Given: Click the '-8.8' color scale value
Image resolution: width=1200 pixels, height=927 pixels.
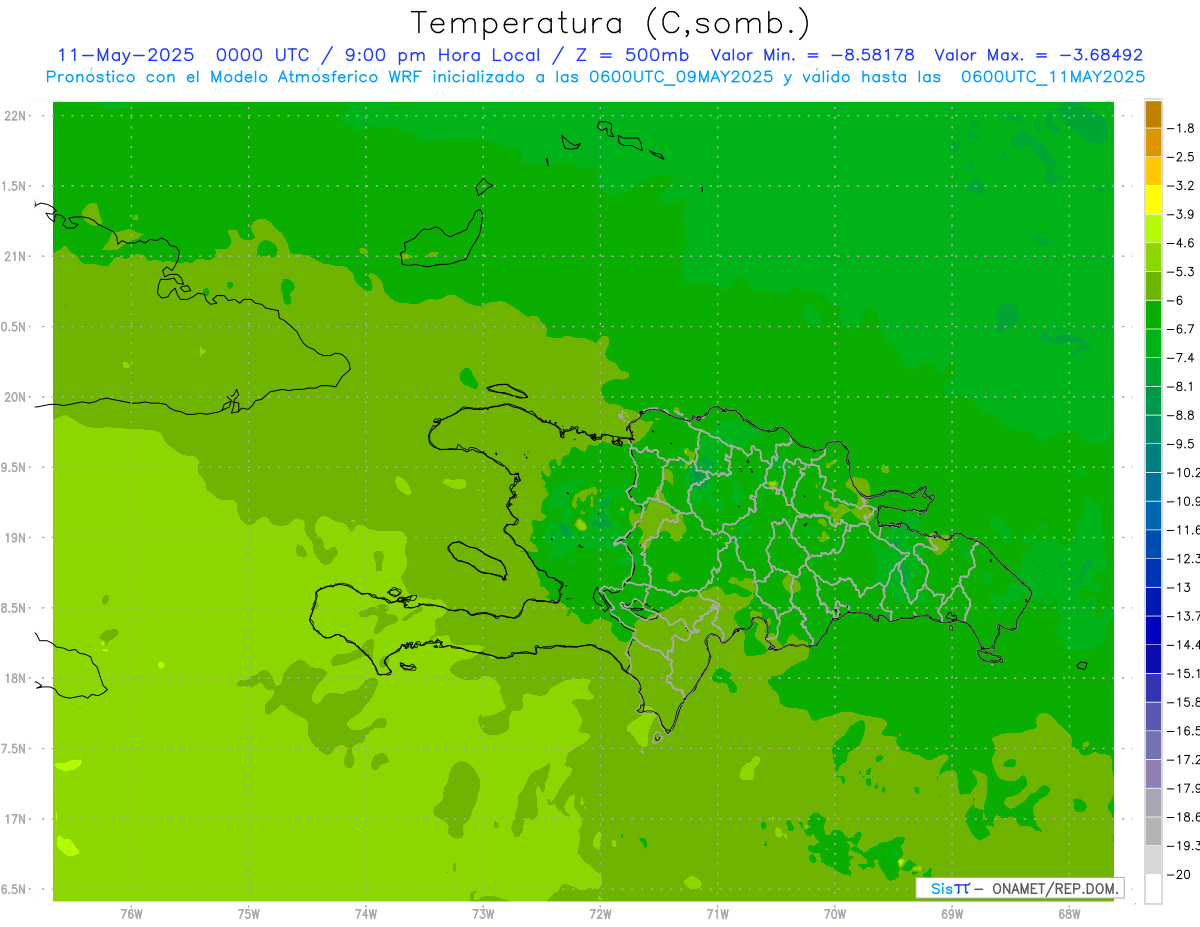Looking at the screenshot, I should point(1180,415).
